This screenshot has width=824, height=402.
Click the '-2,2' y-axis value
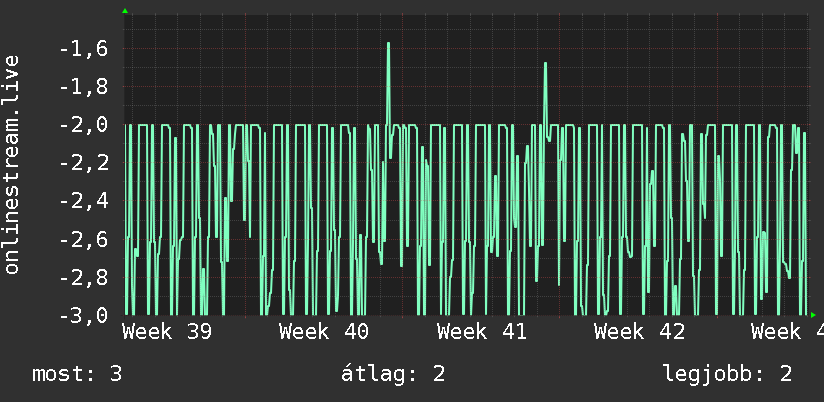(x=84, y=163)
